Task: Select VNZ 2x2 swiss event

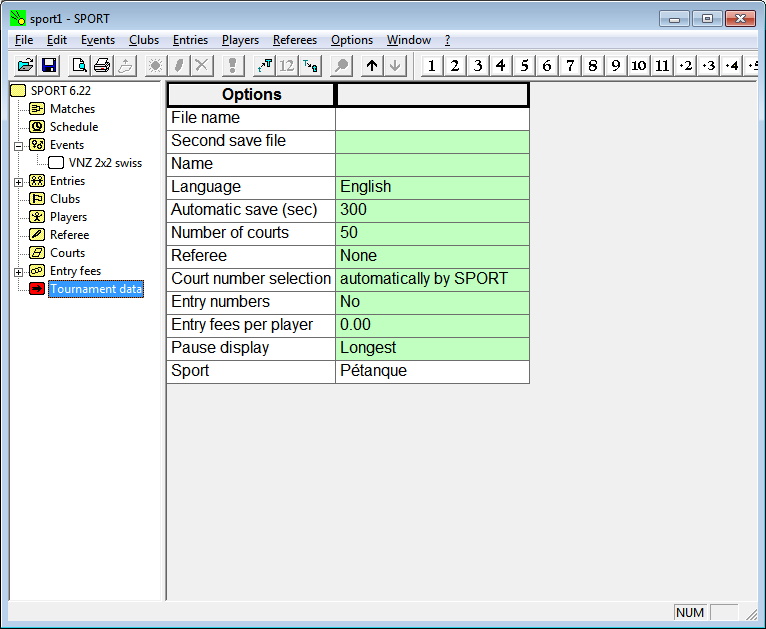Action: [x=104, y=163]
